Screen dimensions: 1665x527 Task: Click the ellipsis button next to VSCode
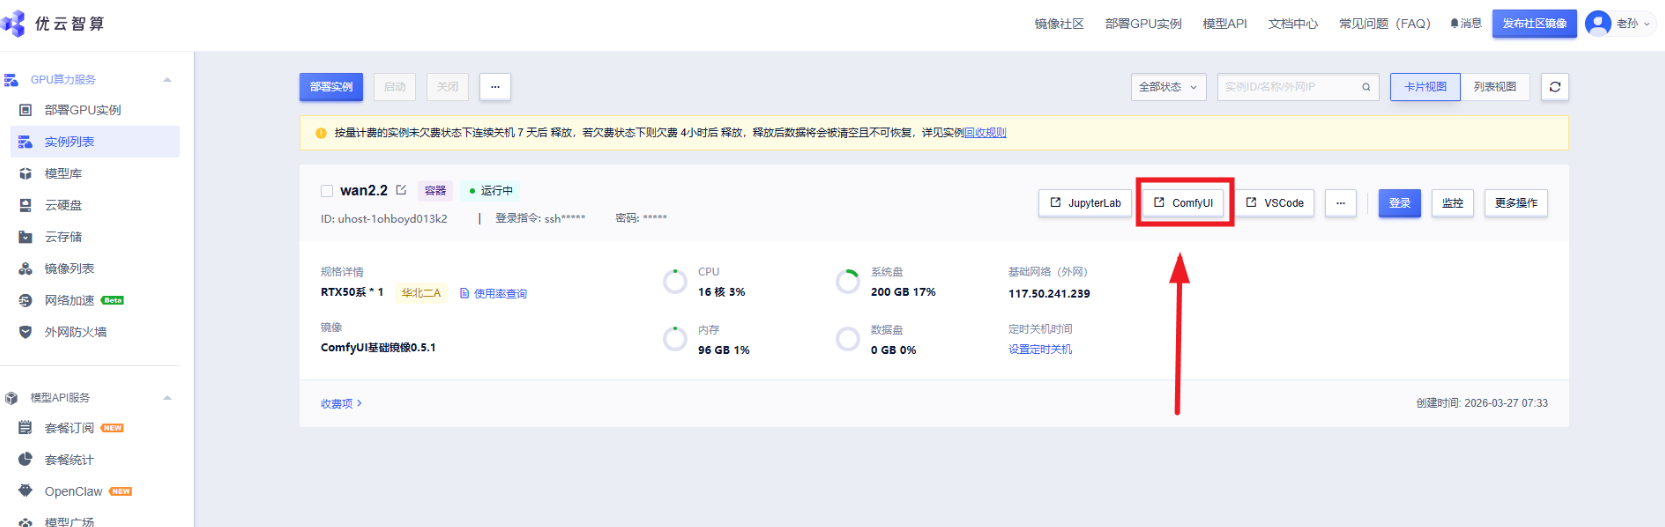click(1340, 203)
